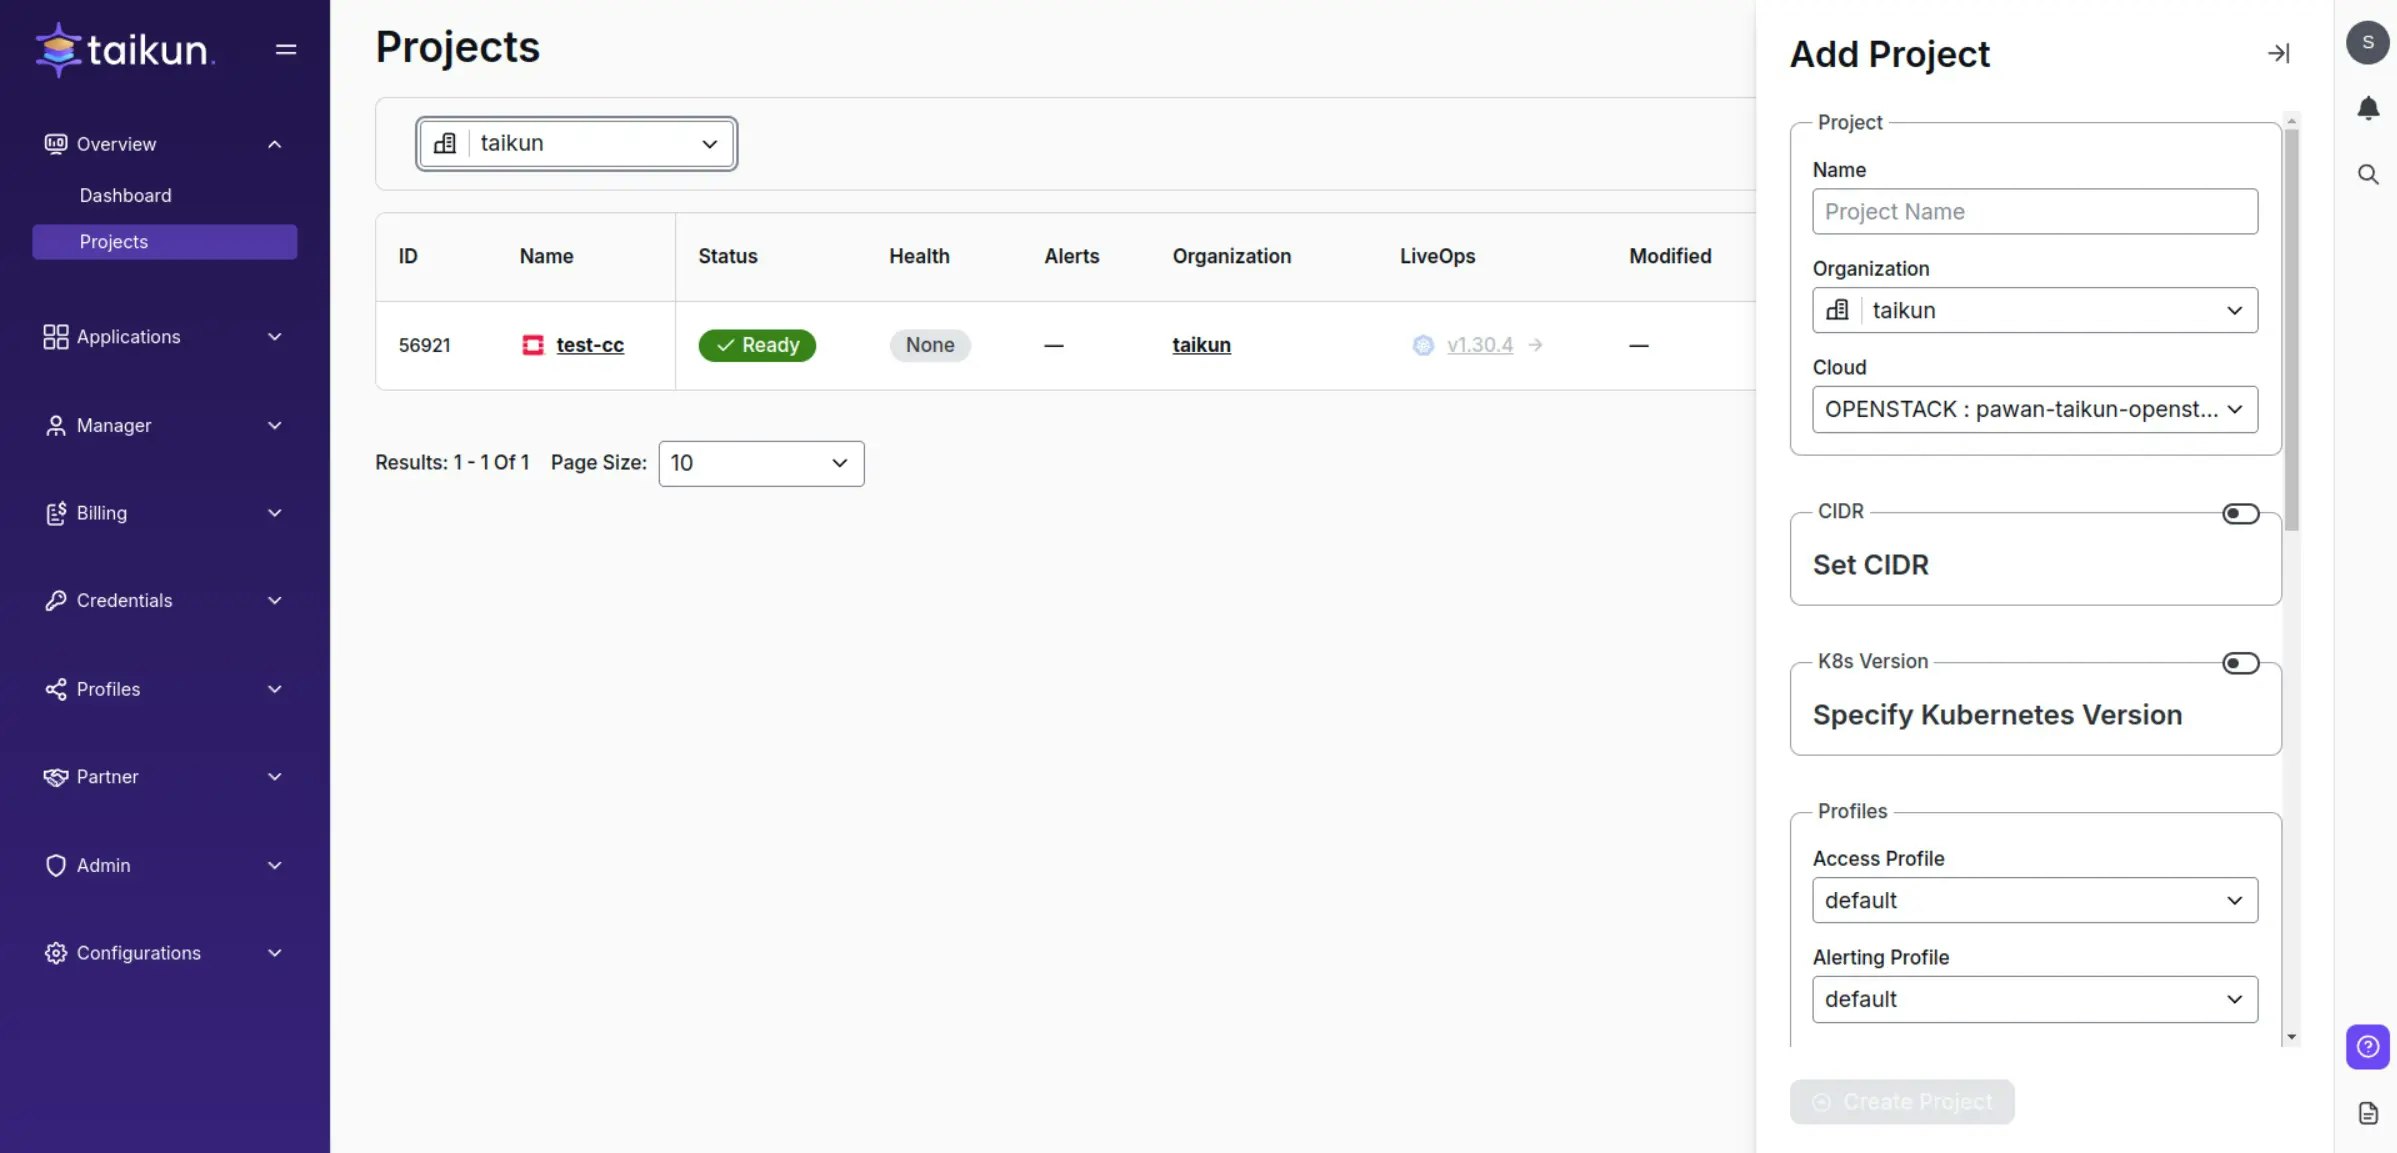Image resolution: width=2397 pixels, height=1153 pixels.
Task: Expand Admin chevron
Action: pos(274,865)
